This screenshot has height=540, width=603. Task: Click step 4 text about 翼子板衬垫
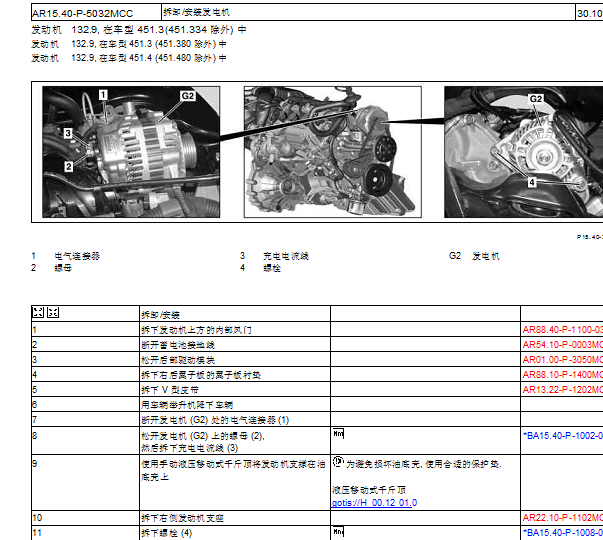201,375
